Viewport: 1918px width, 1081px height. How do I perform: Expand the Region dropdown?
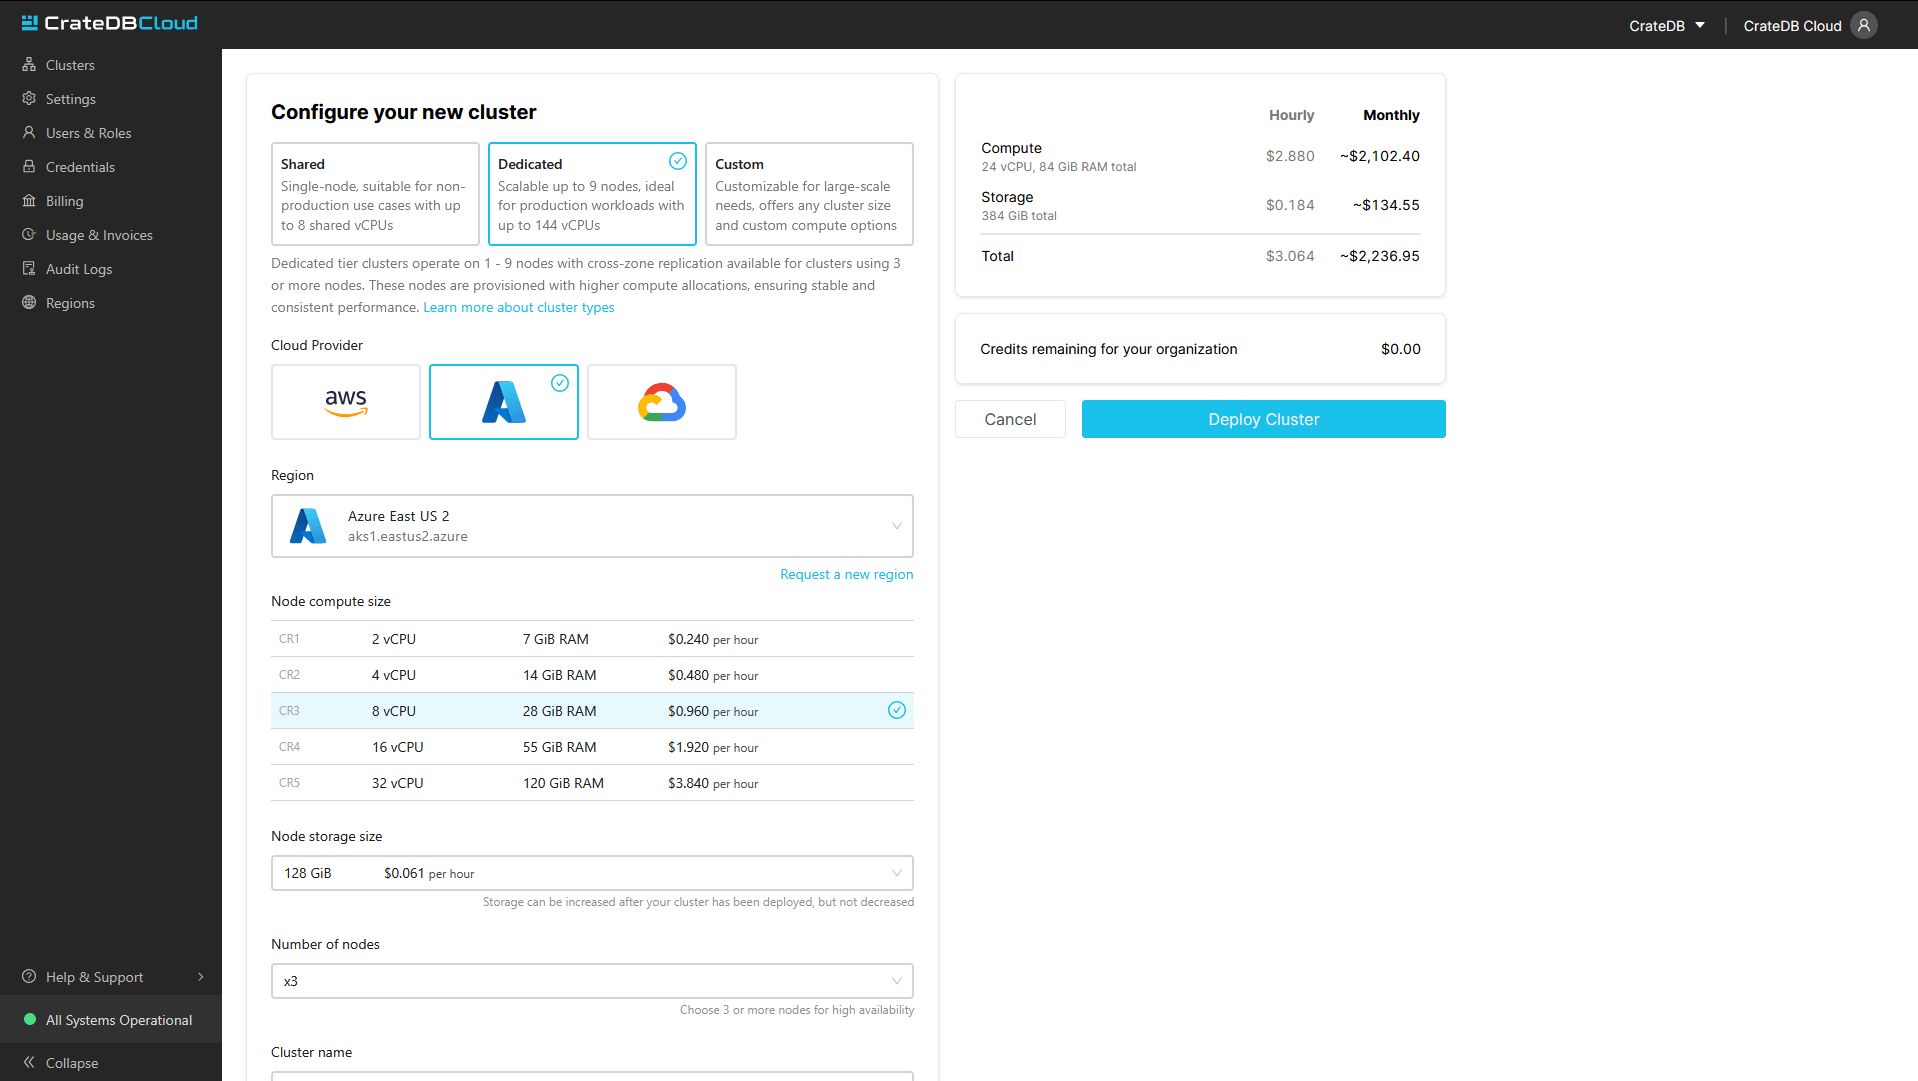point(592,526)
